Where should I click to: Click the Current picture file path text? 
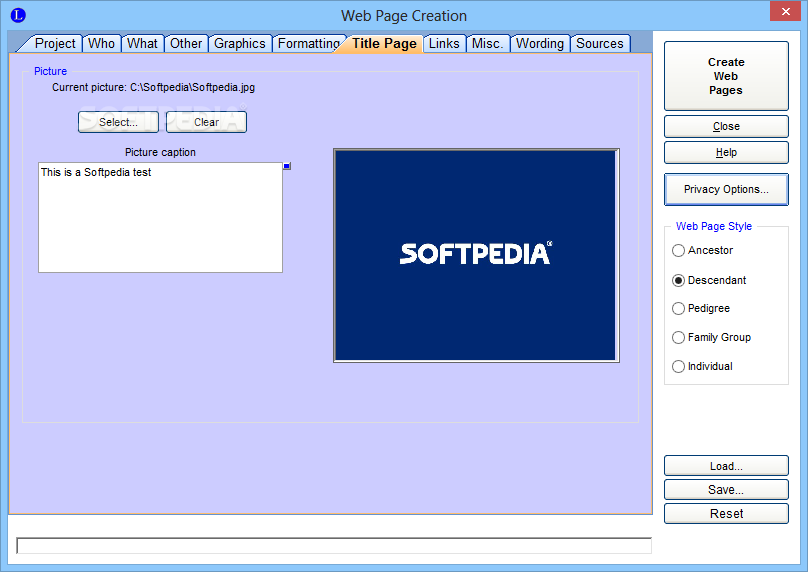tap(193, 87)
